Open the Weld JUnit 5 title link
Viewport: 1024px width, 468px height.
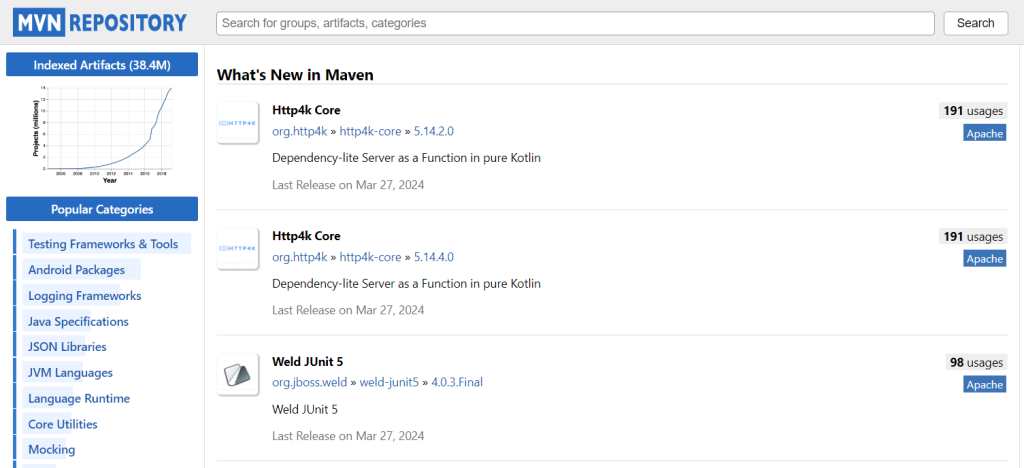[308, 361]
